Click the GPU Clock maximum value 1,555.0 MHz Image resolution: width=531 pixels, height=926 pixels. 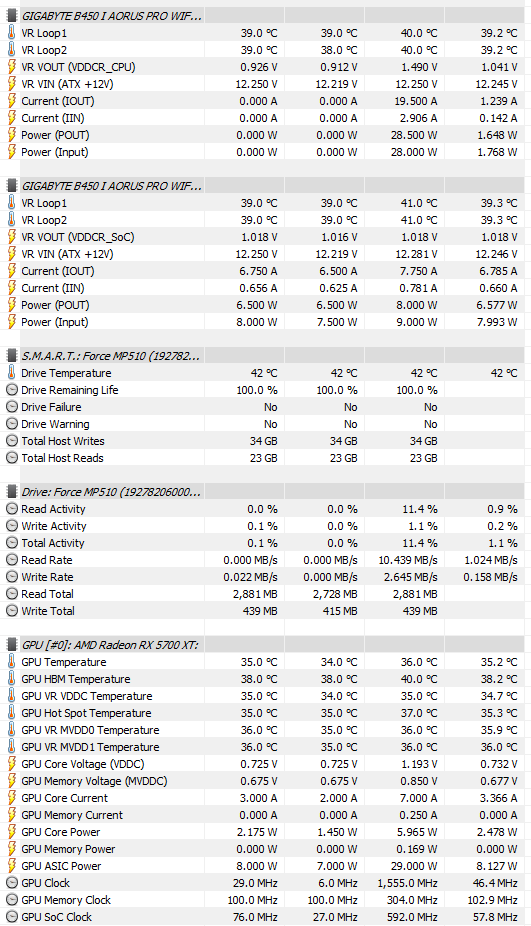pyautogui.click(x=408, y=883)
